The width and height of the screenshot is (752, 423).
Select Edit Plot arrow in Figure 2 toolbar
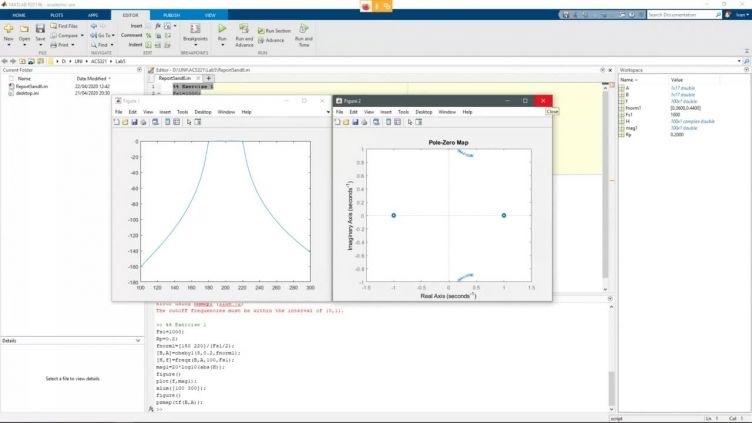[x=410, y=122]
